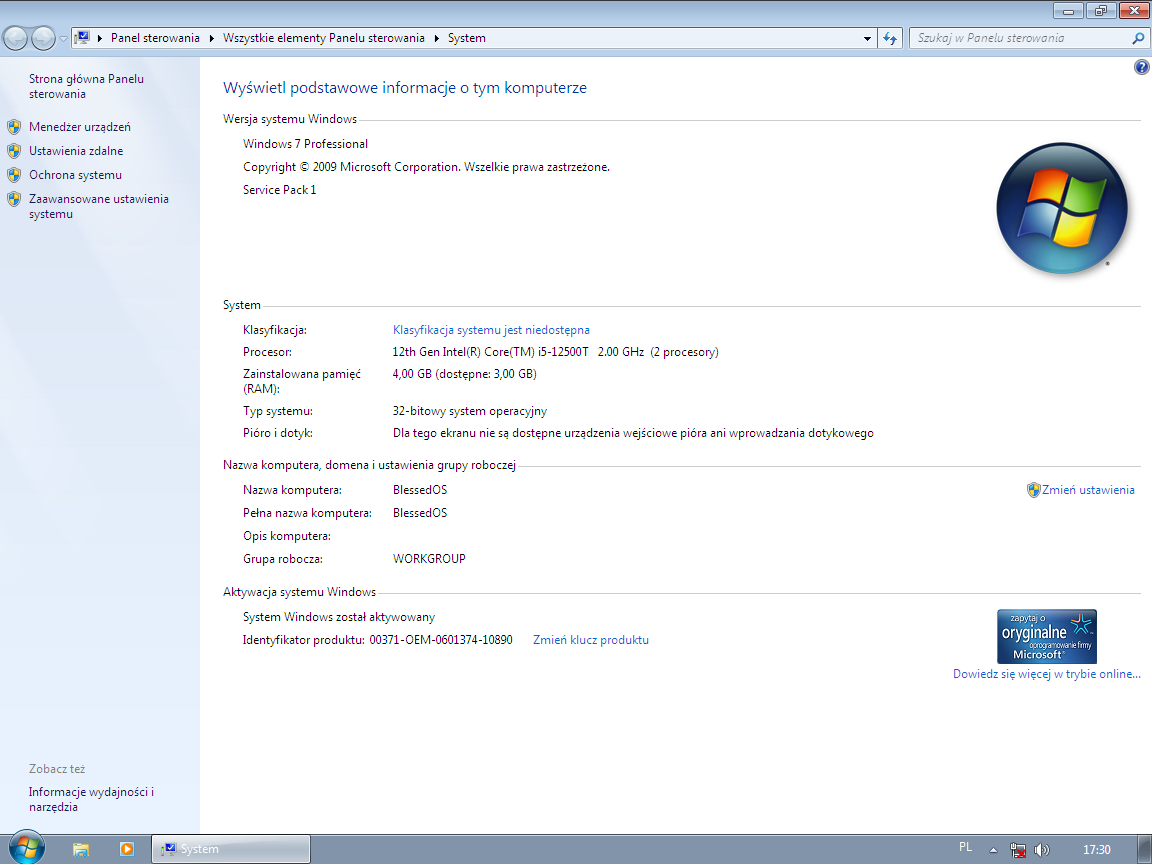Focus the Szukaj w Panelu sterowania field
Screen dimensions: 1152x864
(1018, 38)
